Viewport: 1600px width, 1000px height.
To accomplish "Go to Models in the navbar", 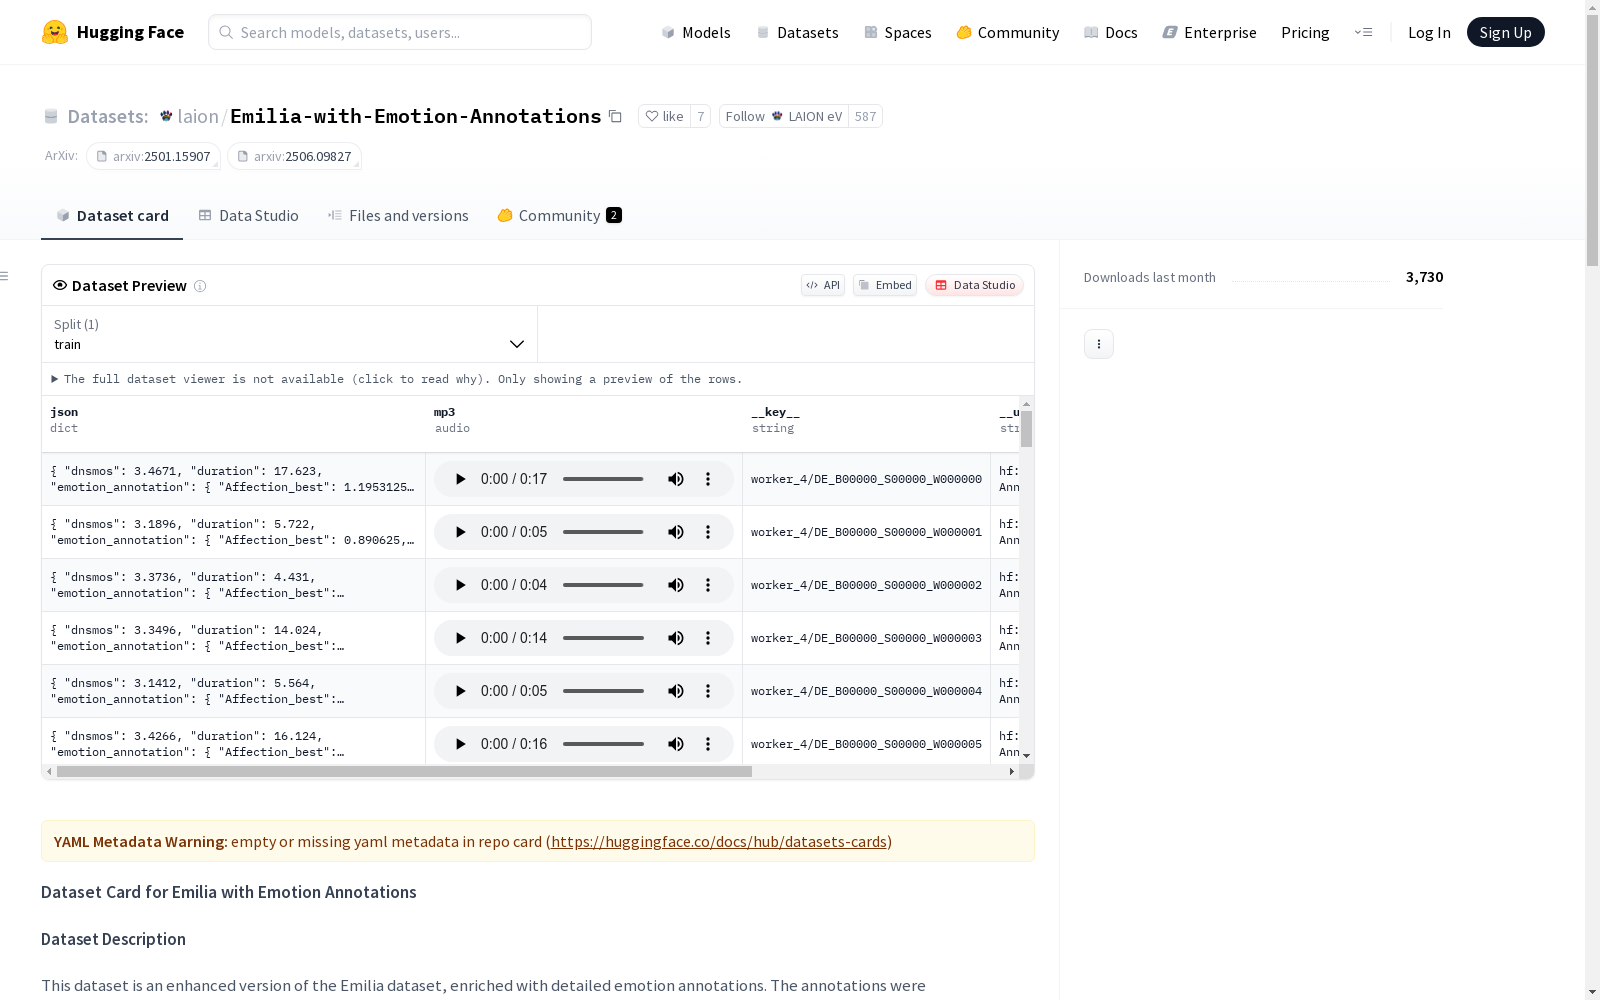I will point(696,32).
